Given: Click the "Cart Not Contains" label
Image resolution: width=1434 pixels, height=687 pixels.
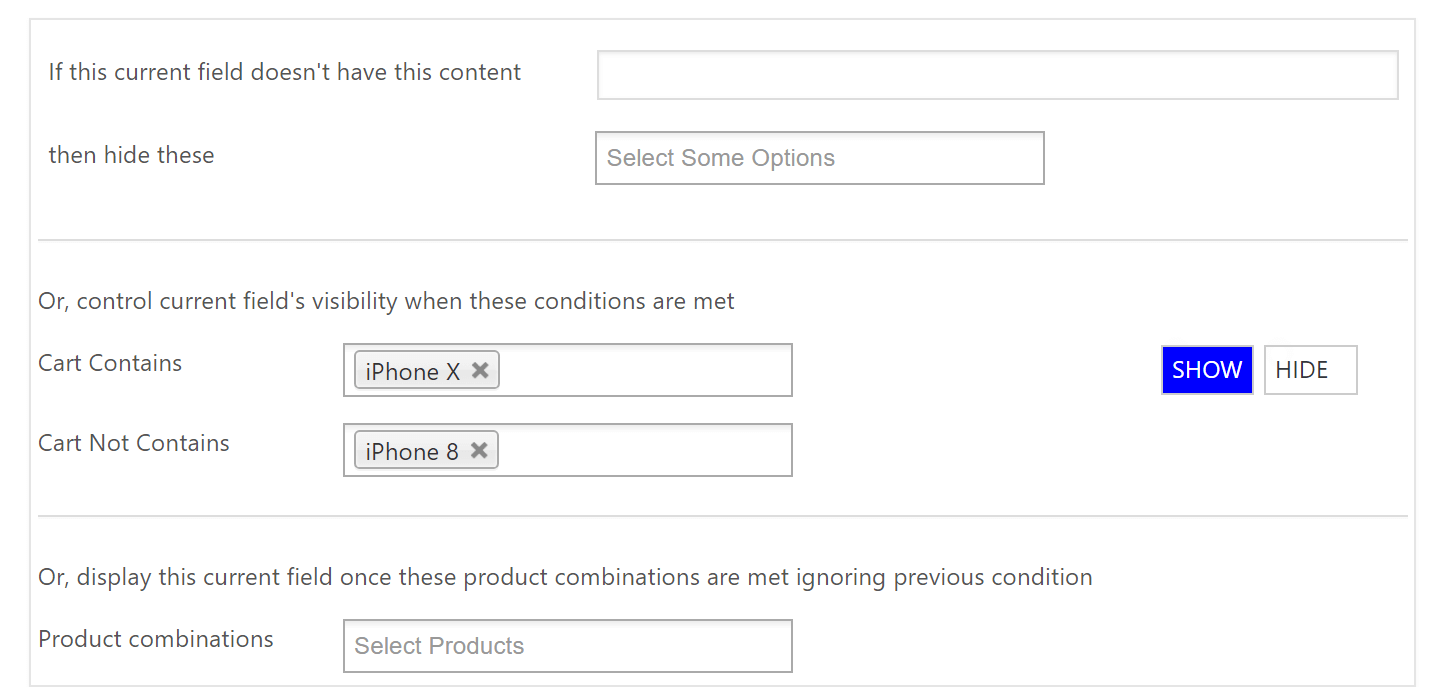Looking at the screenshot, I should pos(133,443).
